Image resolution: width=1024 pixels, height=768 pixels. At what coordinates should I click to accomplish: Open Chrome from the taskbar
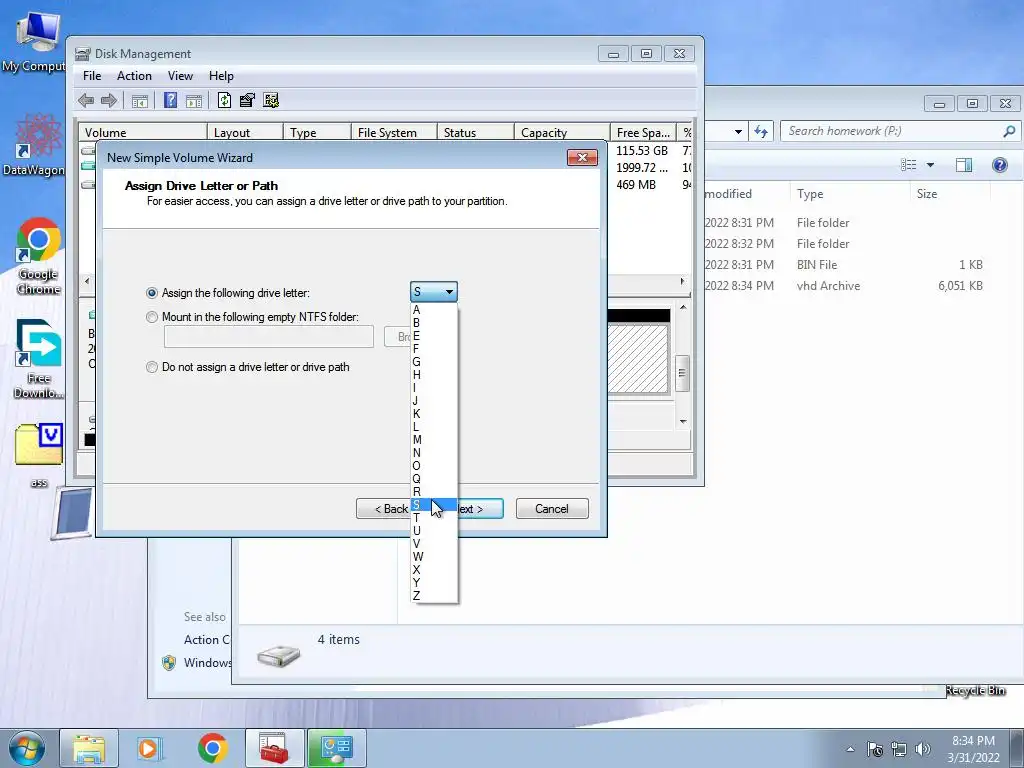click(x=212, y=748)
